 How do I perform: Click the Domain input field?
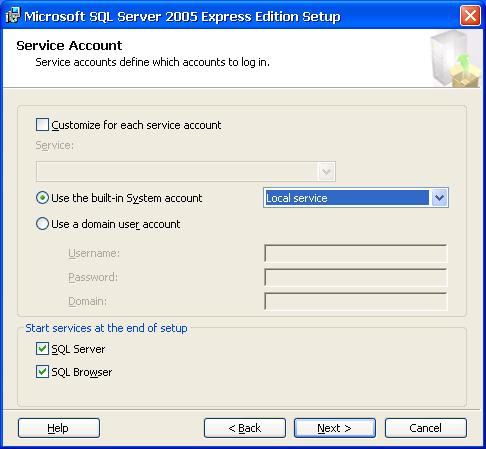[x=356, y=301]
